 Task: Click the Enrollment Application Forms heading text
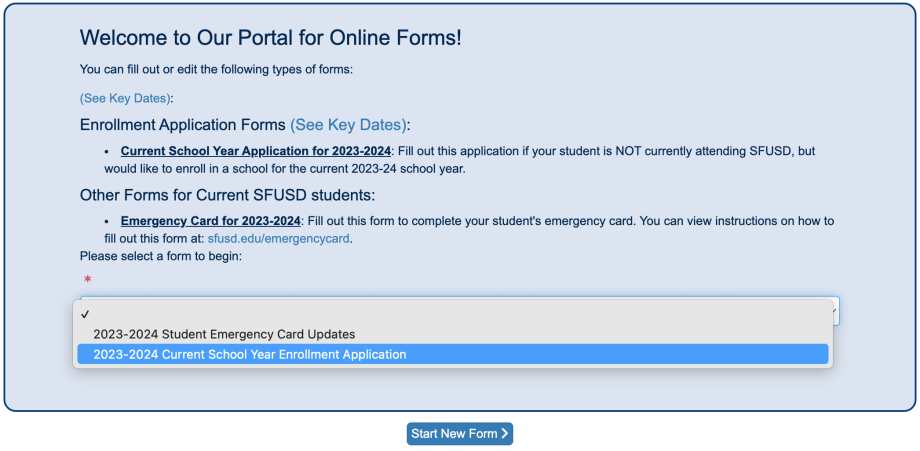click(182, 125)
